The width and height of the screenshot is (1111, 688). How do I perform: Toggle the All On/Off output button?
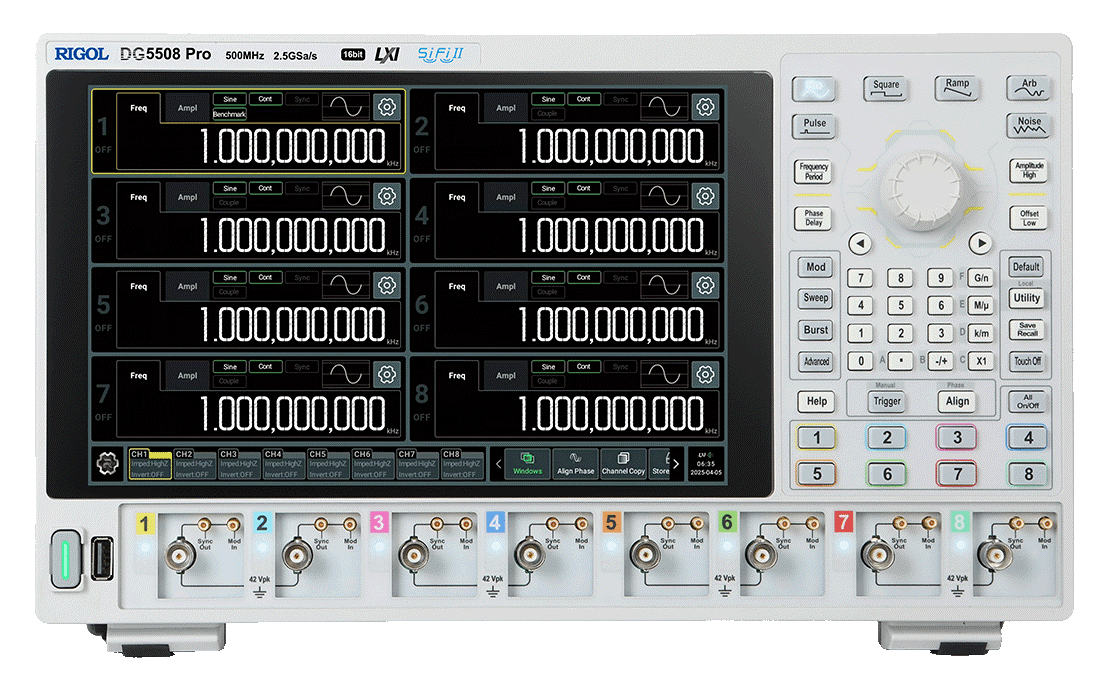click(x=1027, y=401)
